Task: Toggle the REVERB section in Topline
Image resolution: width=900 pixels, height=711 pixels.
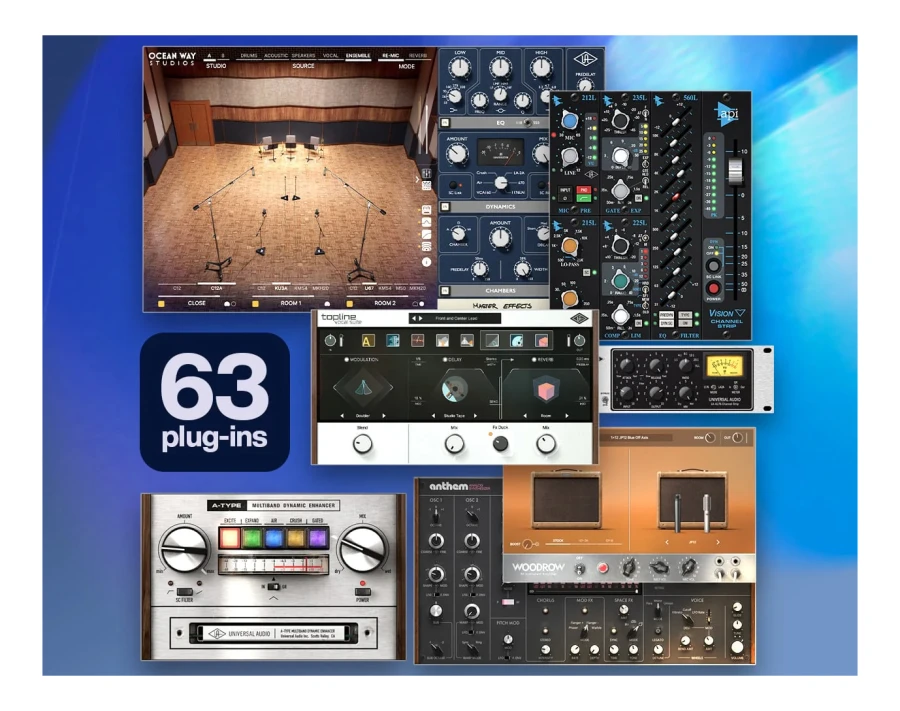Action: click(x=534, y=359)
